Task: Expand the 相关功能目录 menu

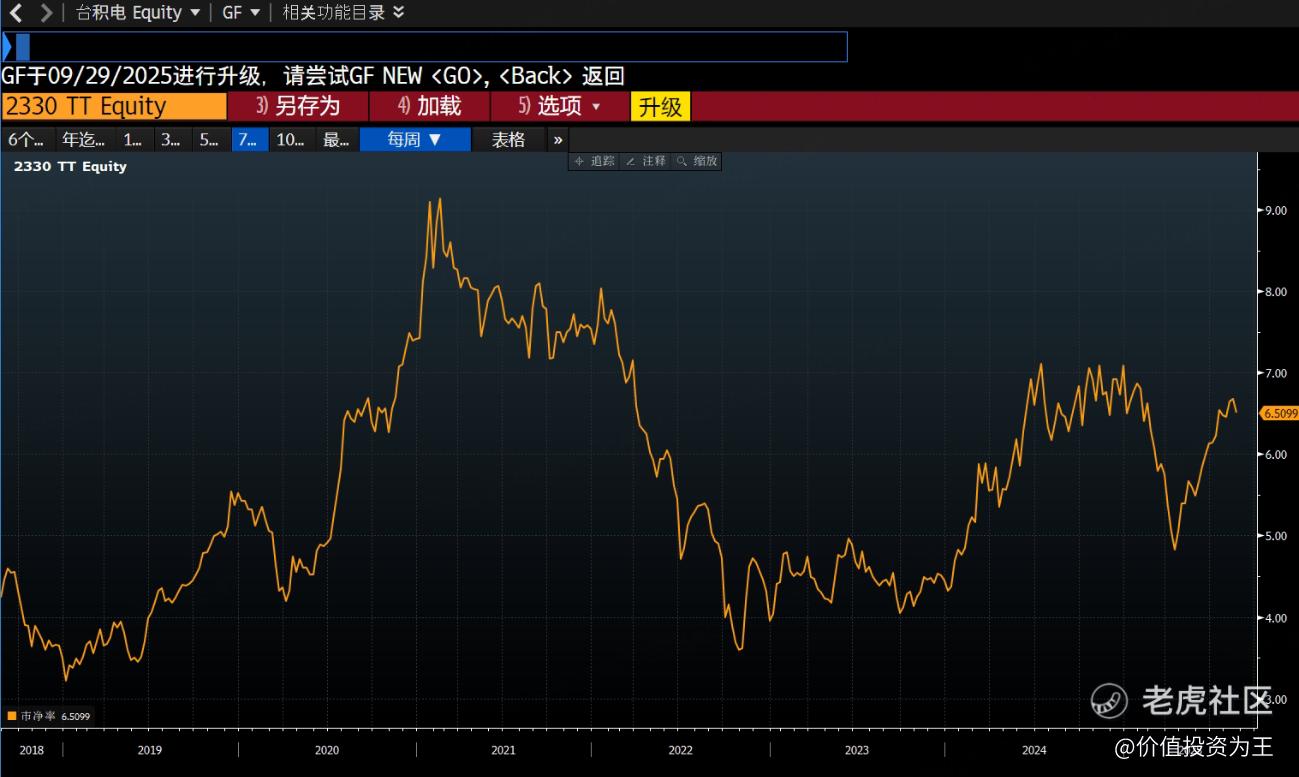Action: click(x=343, y=13)
